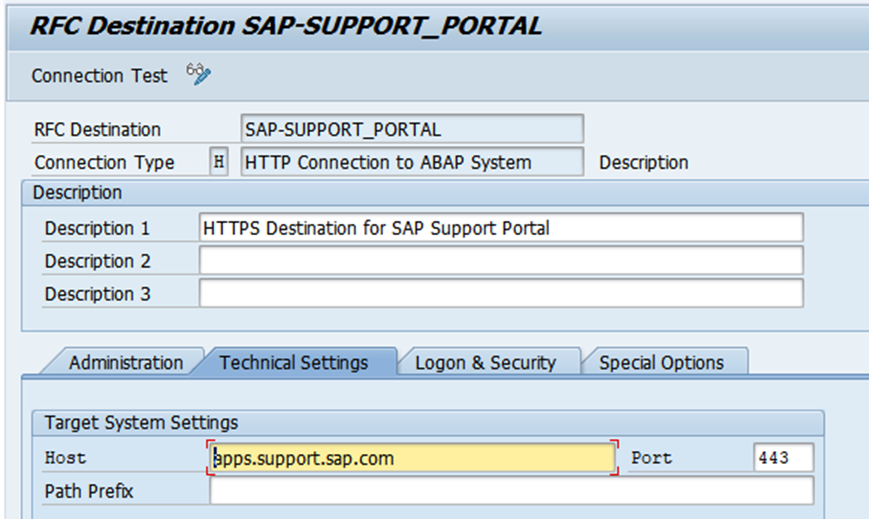Click the Description label beside Connection Type

(644, 162)
